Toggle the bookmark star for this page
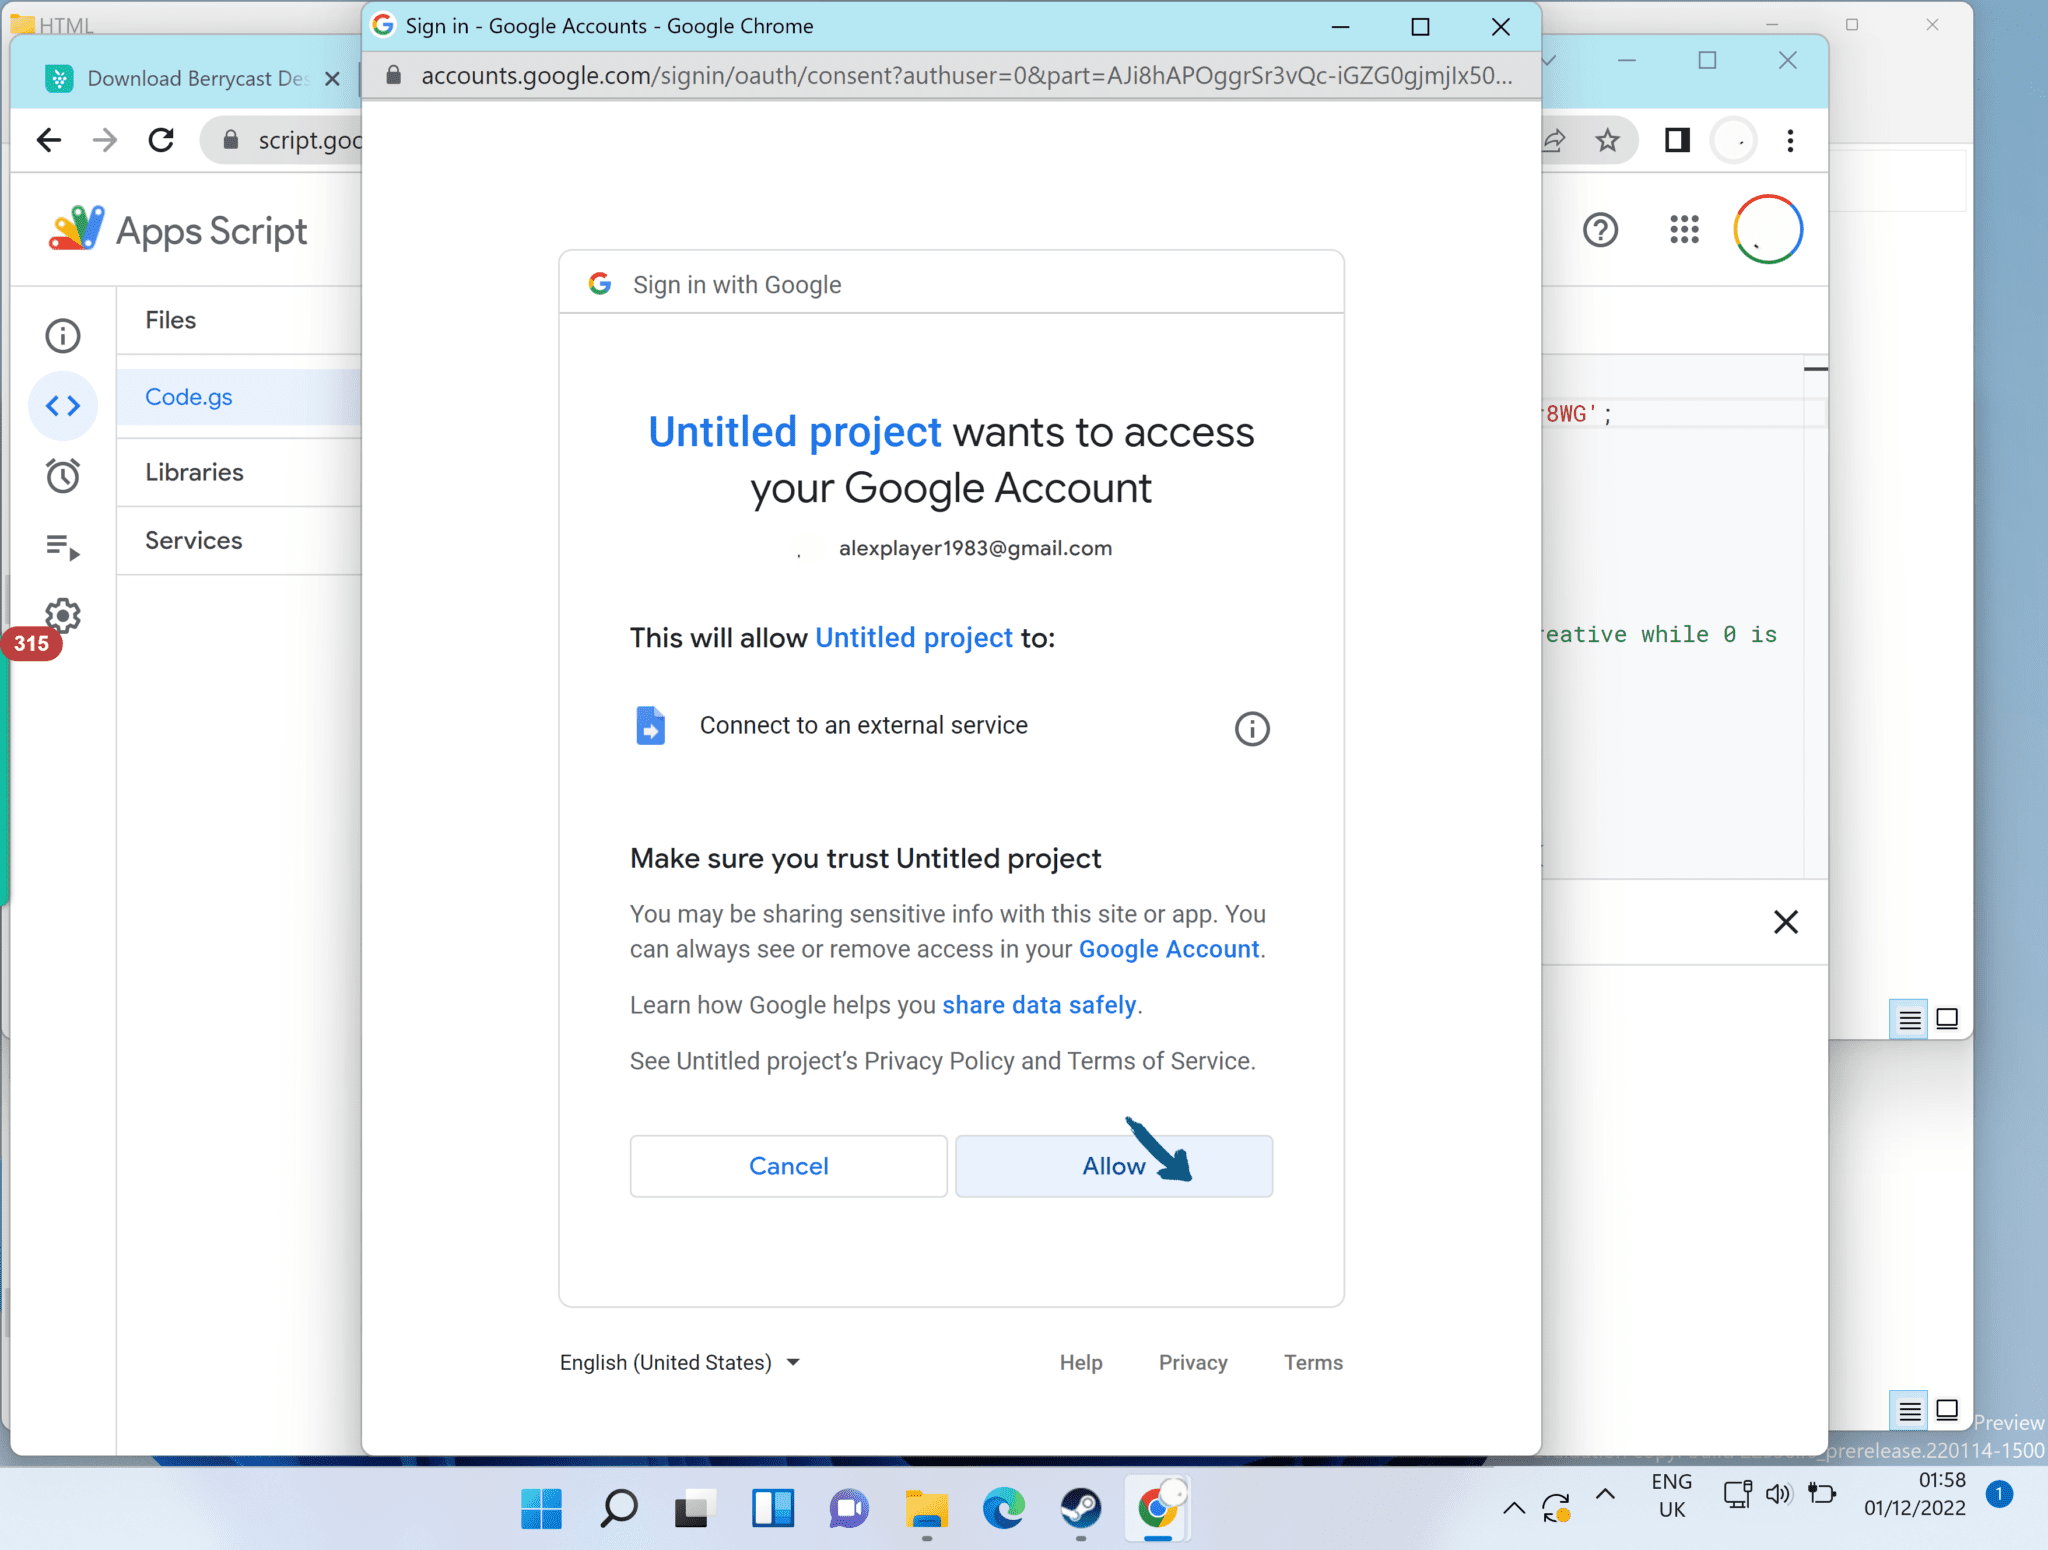The image size is (2048, 1550). pyautogui.click(x=1607, y=140)
